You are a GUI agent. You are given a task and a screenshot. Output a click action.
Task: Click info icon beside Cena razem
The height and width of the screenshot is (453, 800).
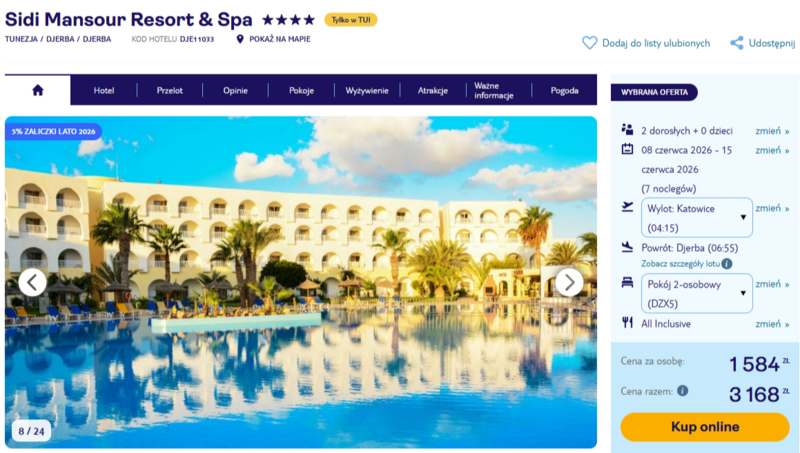pyautogui.click(x=683, y=391)
